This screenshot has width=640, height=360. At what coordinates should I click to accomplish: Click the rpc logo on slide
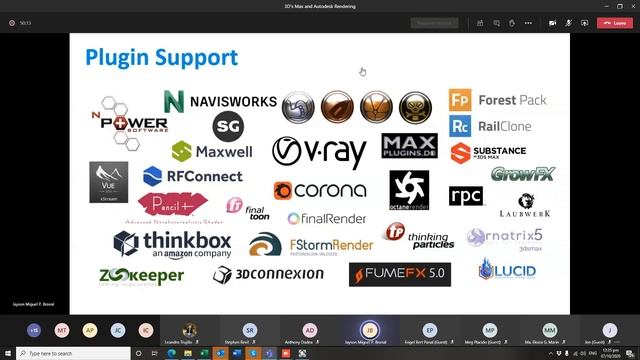(466, 196)
